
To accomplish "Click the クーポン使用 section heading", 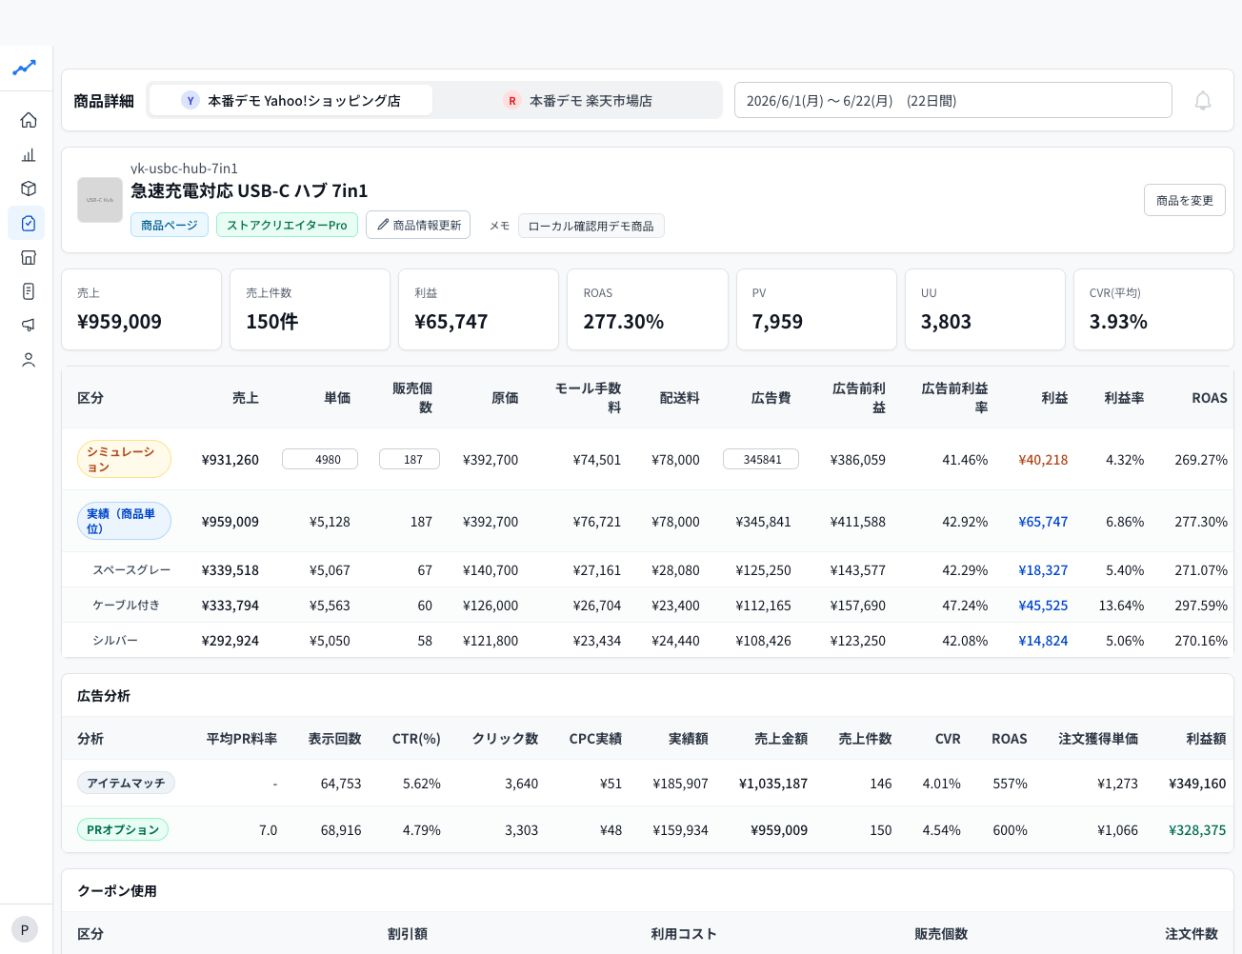I will (x=117, y=891).
